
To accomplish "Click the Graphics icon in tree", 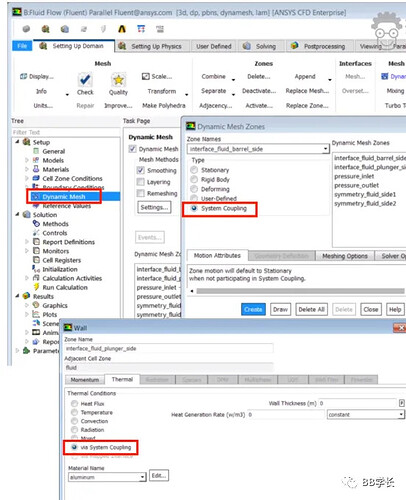I will (x=36, y=305).
